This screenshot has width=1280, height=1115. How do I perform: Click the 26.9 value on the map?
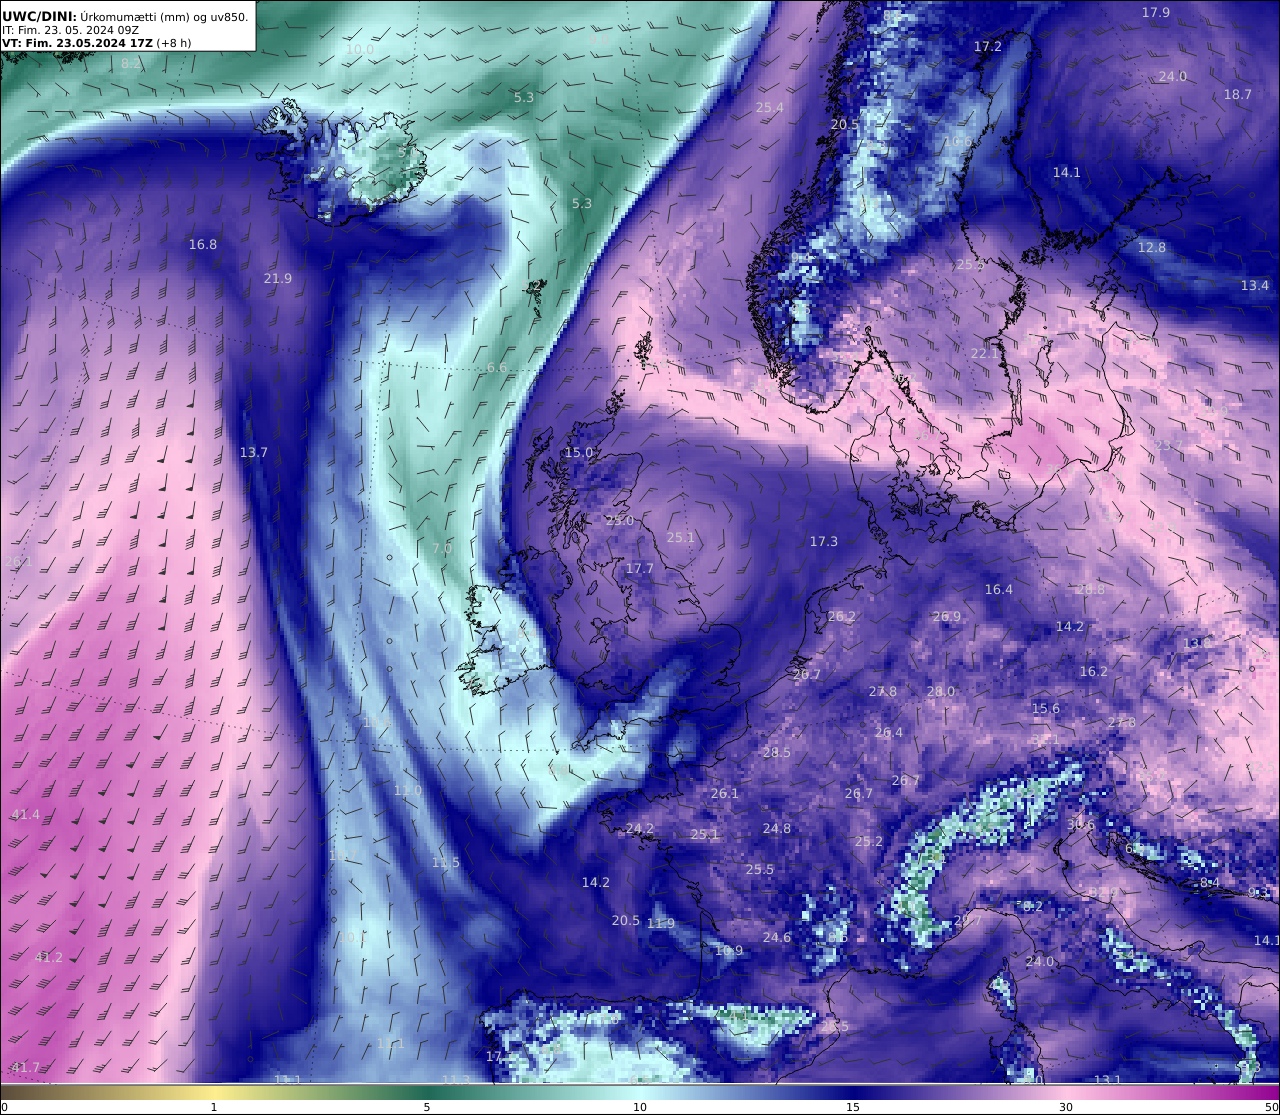coord(946,616)
